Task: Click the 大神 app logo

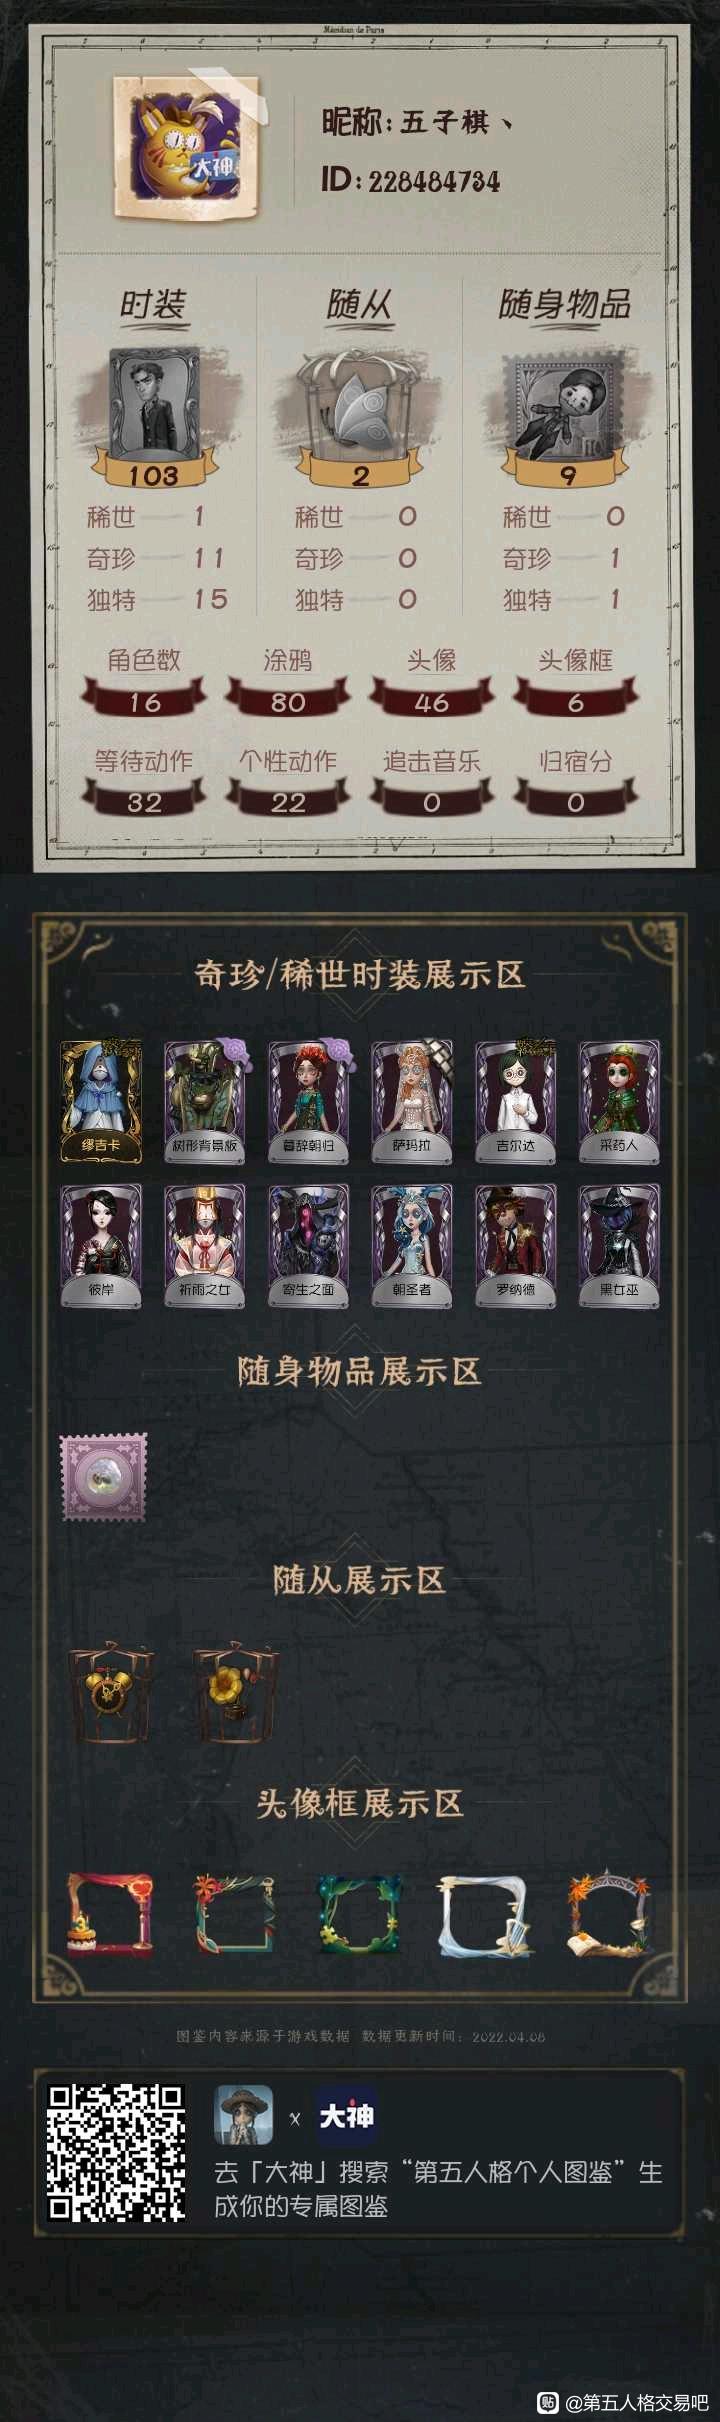Action: (346, 2116)
